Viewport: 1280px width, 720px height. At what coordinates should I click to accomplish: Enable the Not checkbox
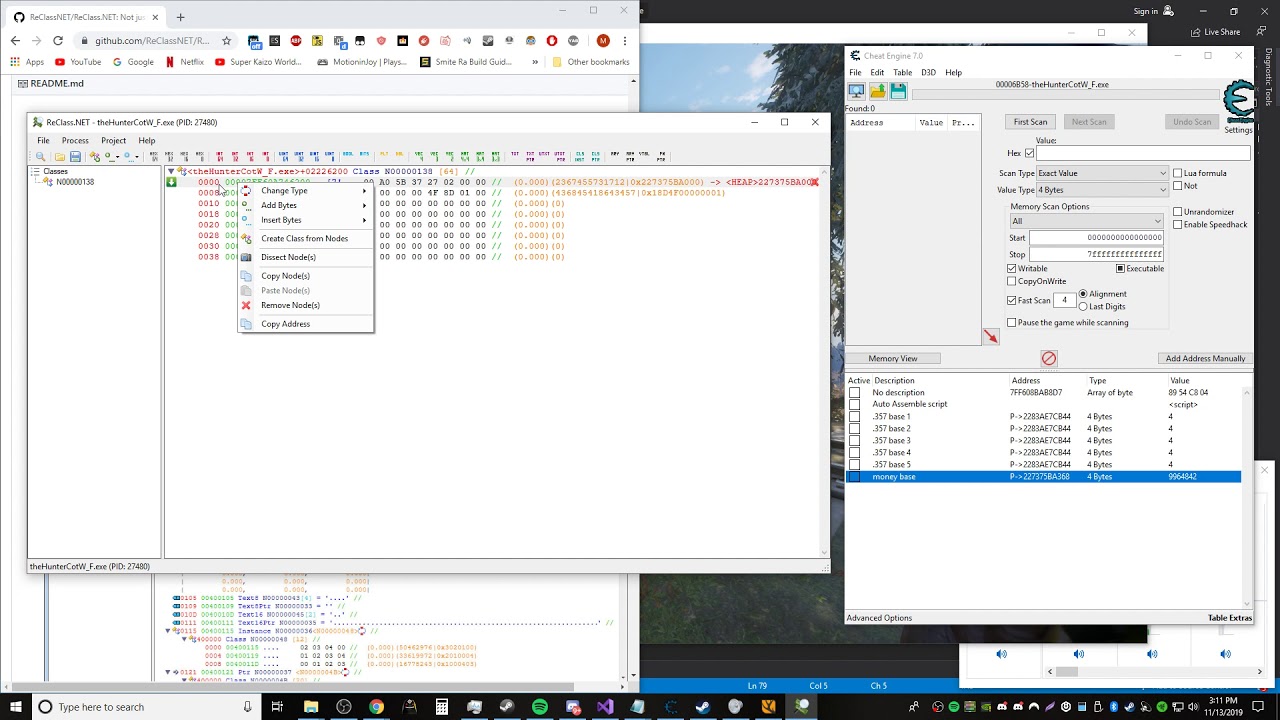tap(1177, 186)
